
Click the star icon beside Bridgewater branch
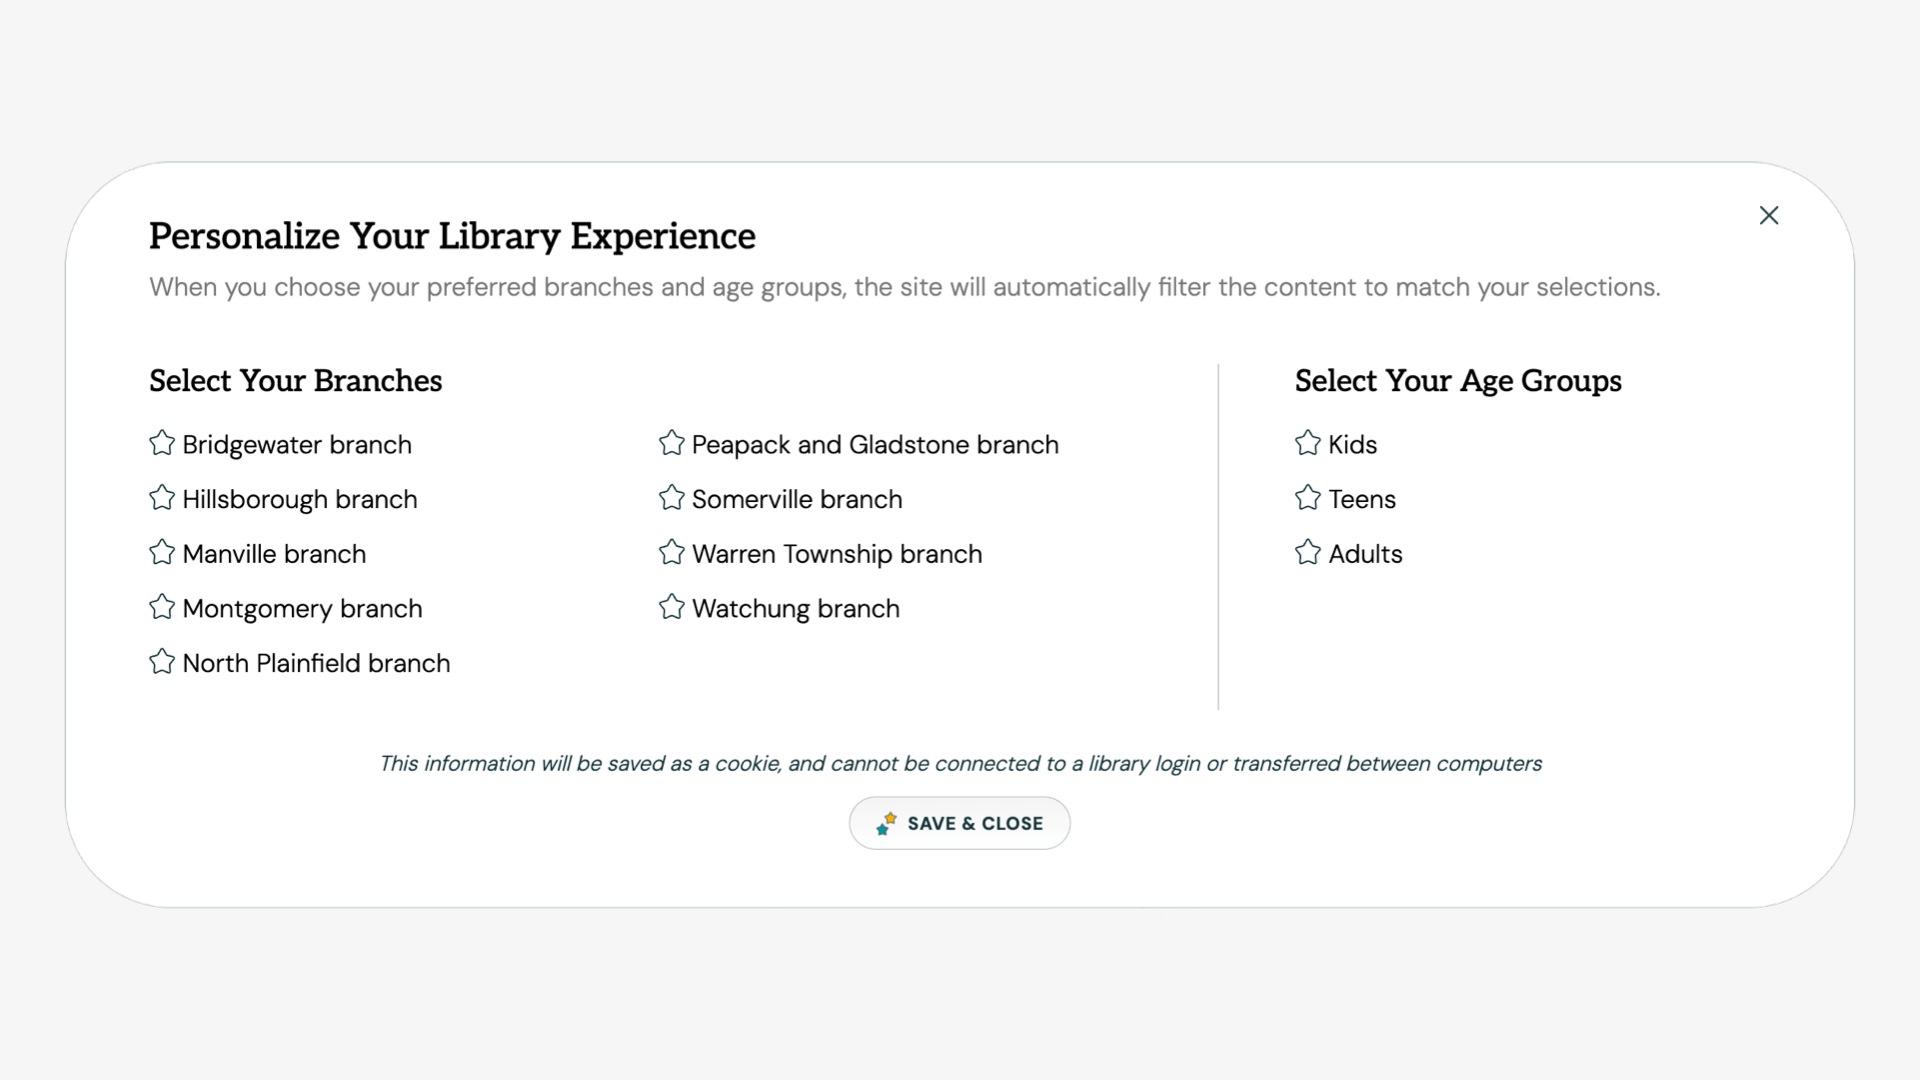click(162, 443)
